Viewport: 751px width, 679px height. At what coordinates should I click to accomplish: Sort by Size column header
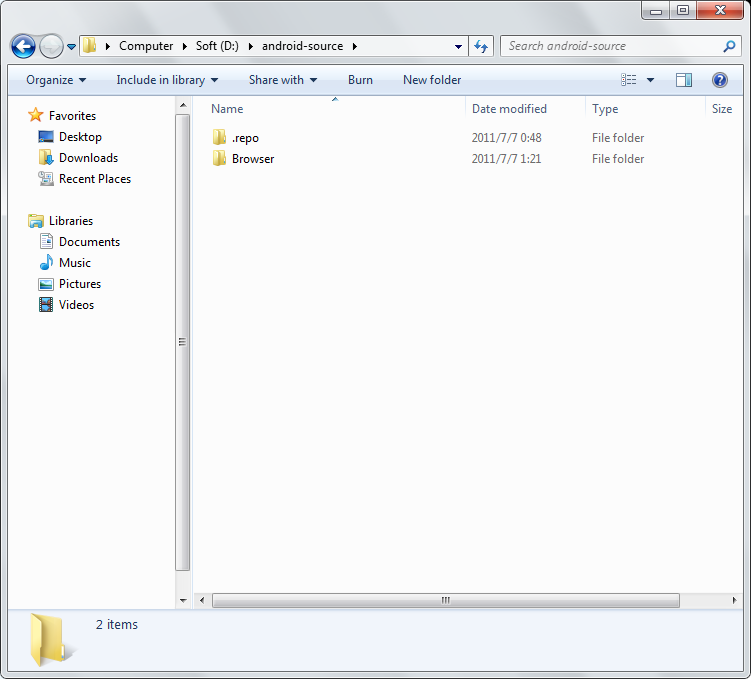coord(722,109)
